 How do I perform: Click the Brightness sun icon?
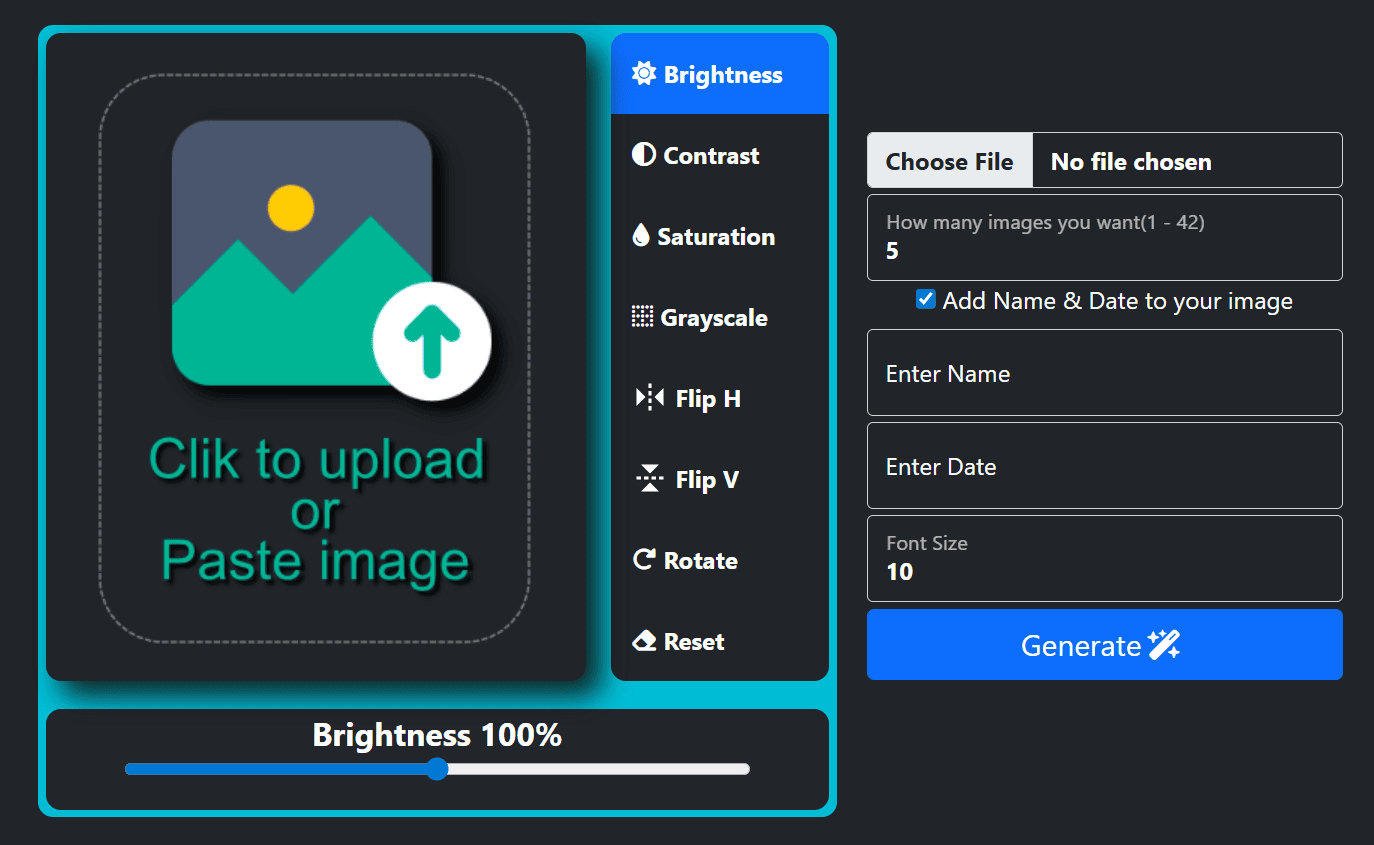(x=644, y=73)
